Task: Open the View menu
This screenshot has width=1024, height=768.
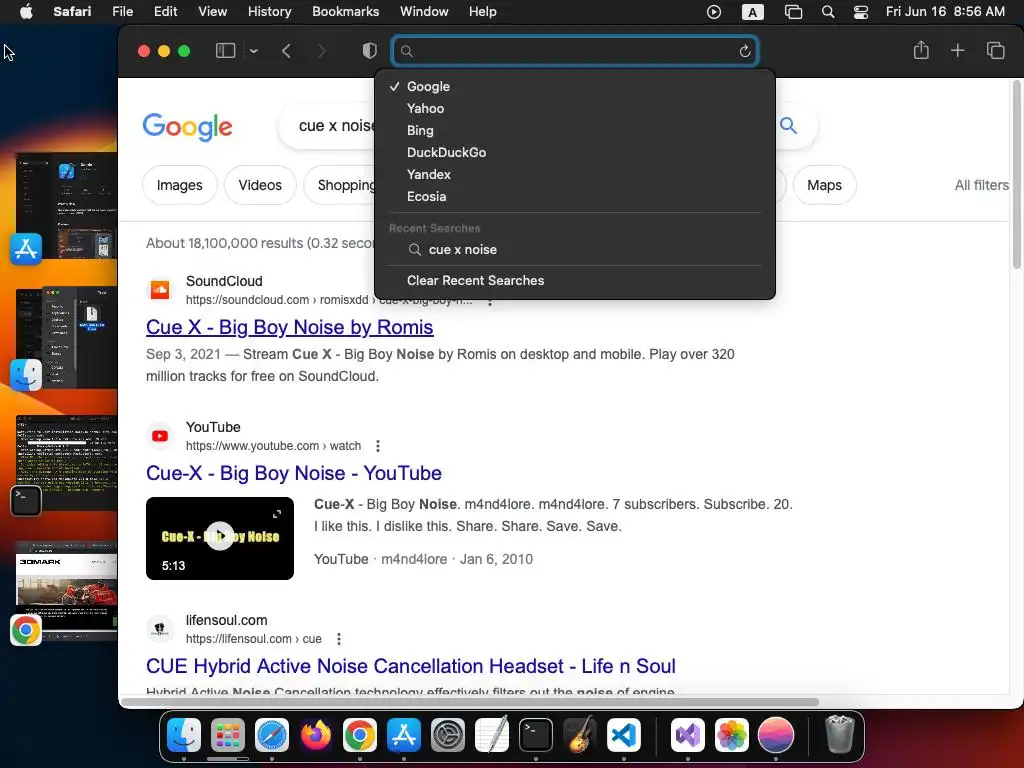Action: click(212, 12)
